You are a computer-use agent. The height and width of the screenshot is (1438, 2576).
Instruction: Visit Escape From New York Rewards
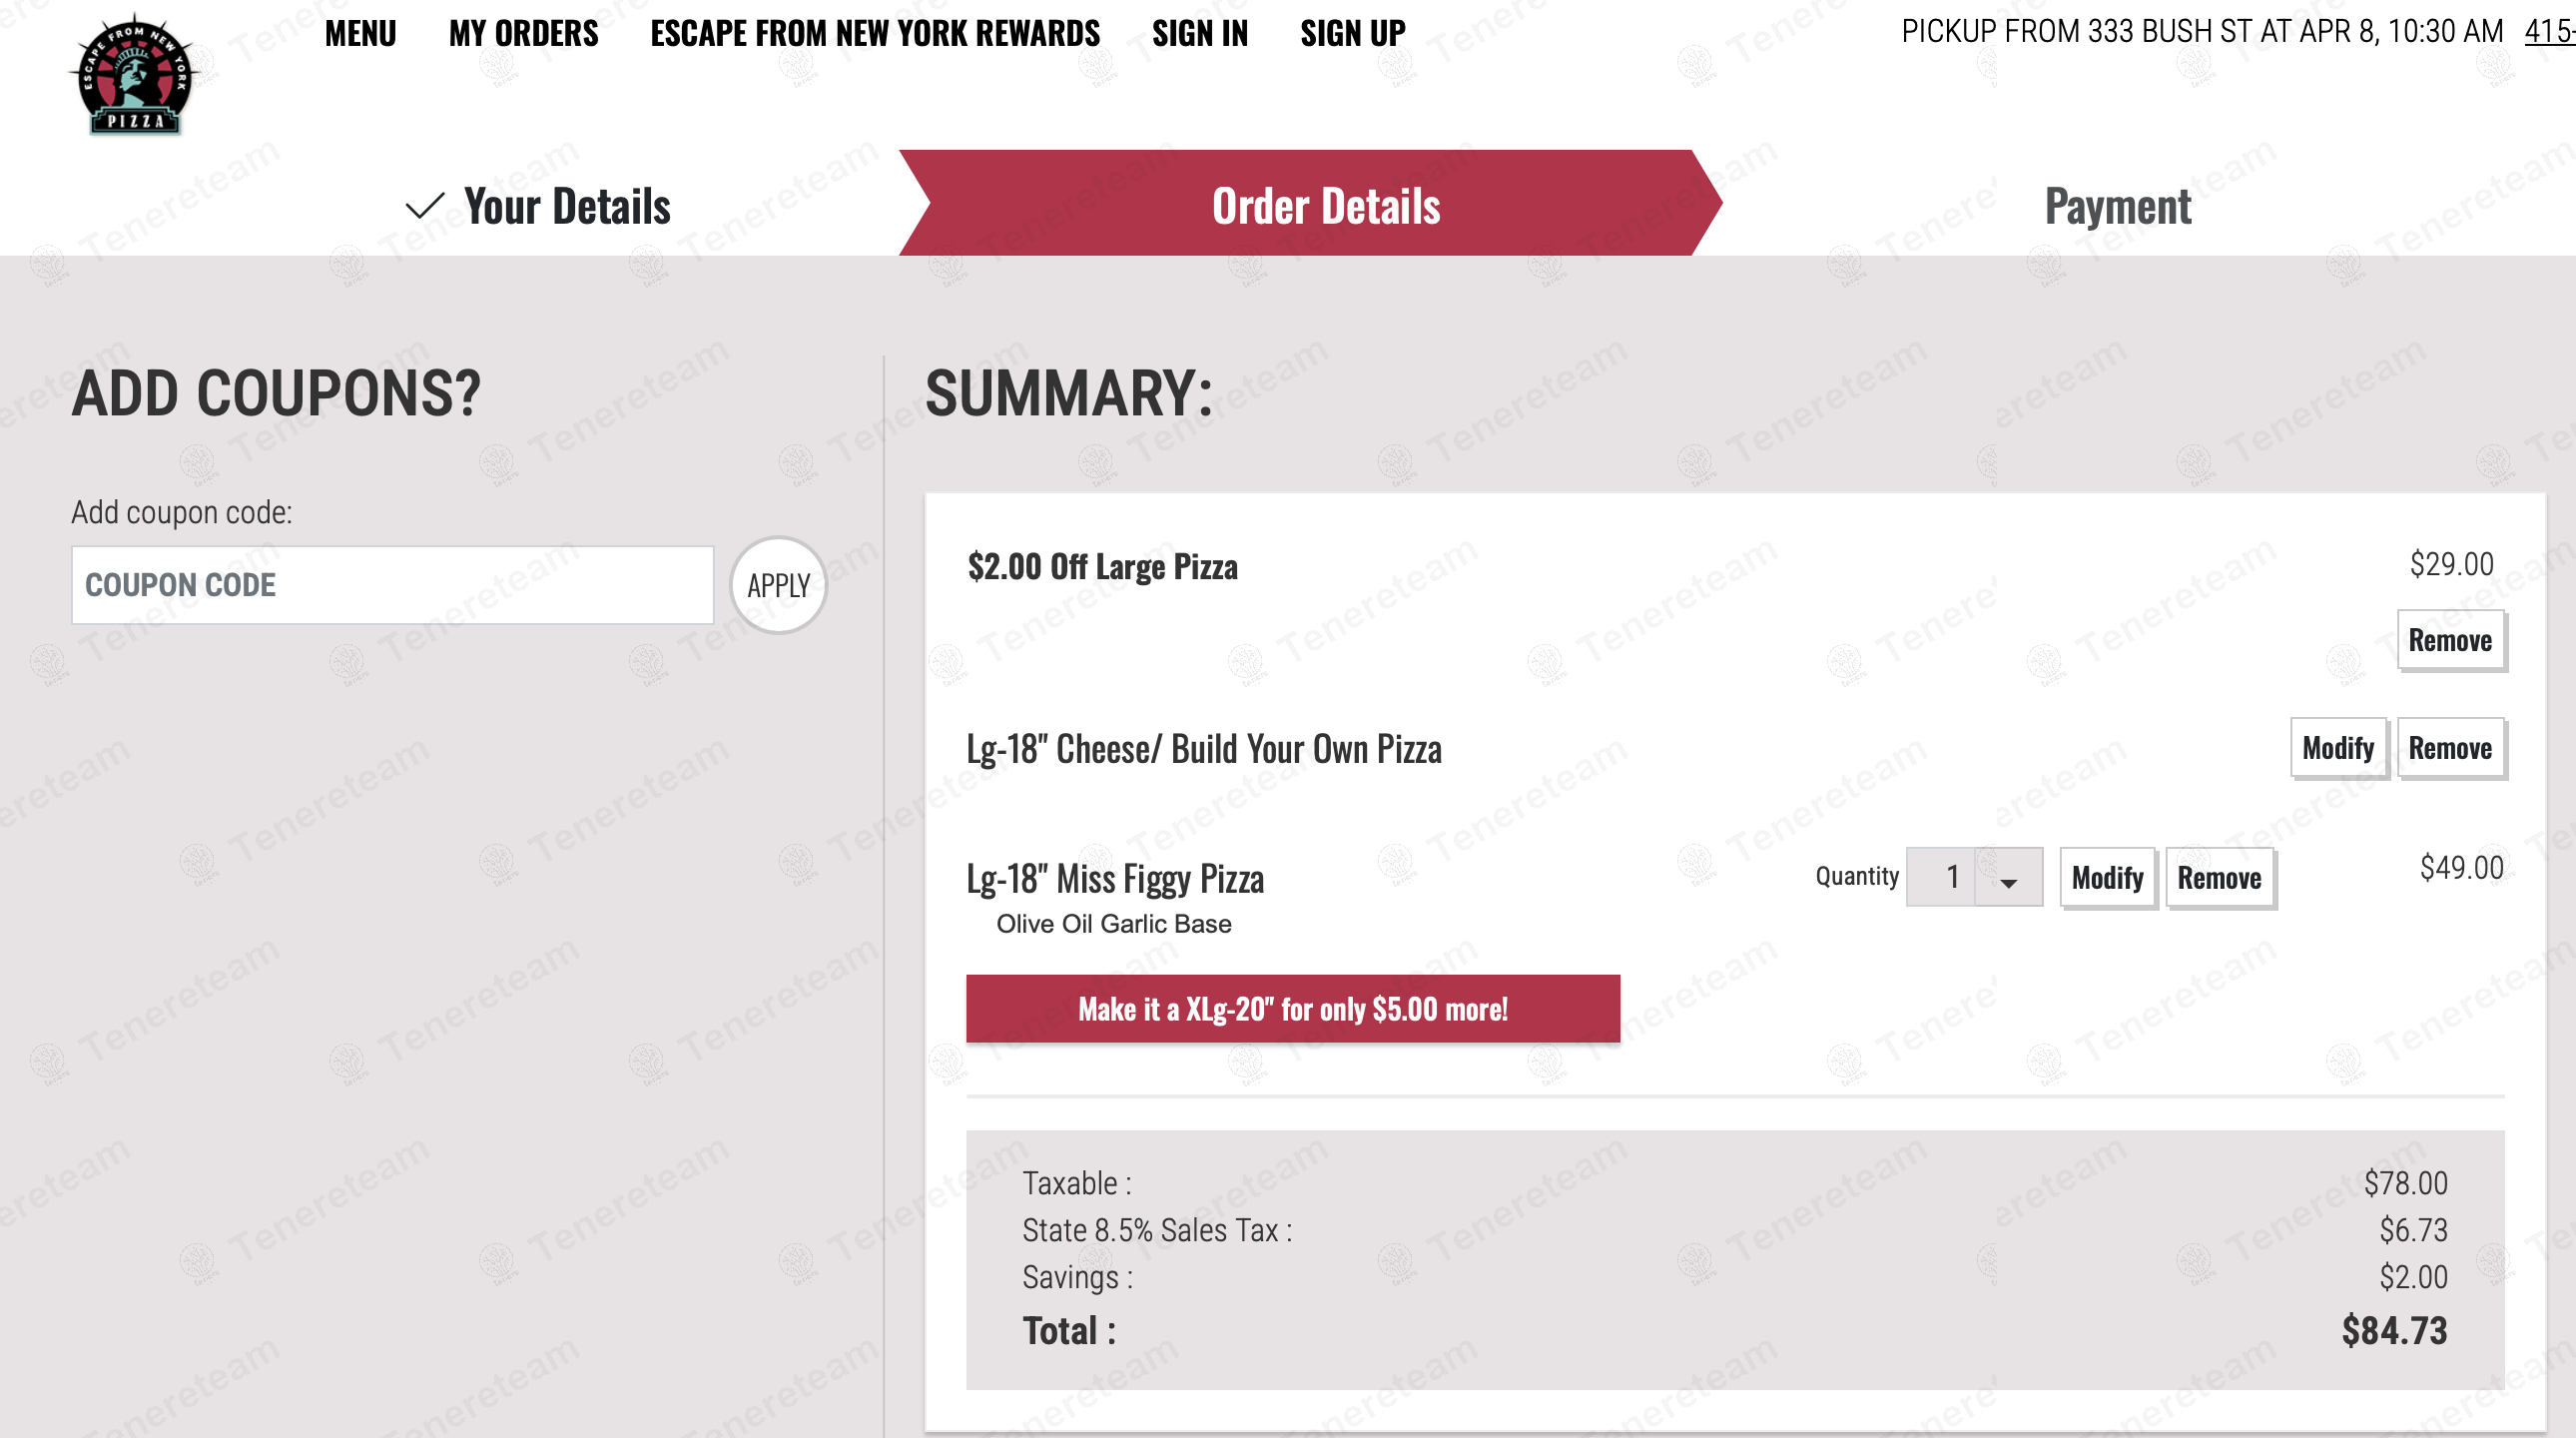[875, 33]
